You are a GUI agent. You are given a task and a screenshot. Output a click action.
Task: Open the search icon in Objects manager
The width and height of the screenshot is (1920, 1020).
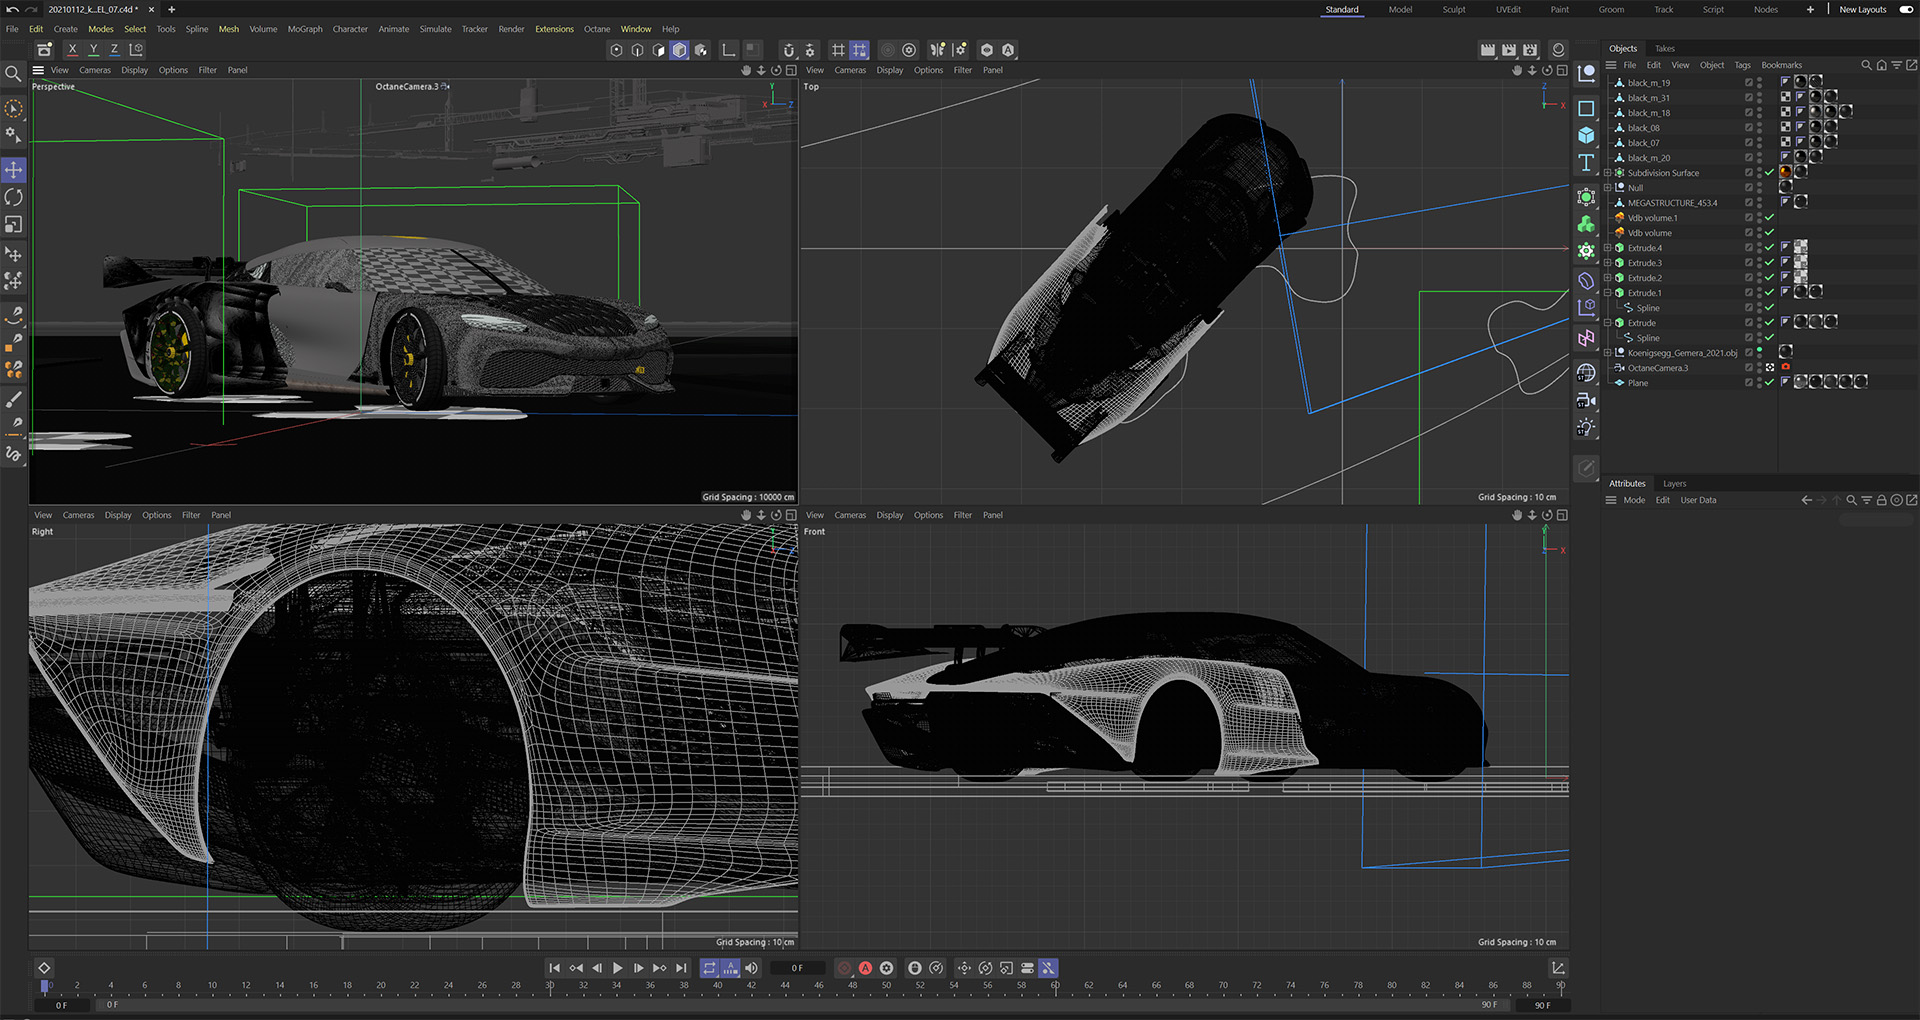pos(1866,65)
